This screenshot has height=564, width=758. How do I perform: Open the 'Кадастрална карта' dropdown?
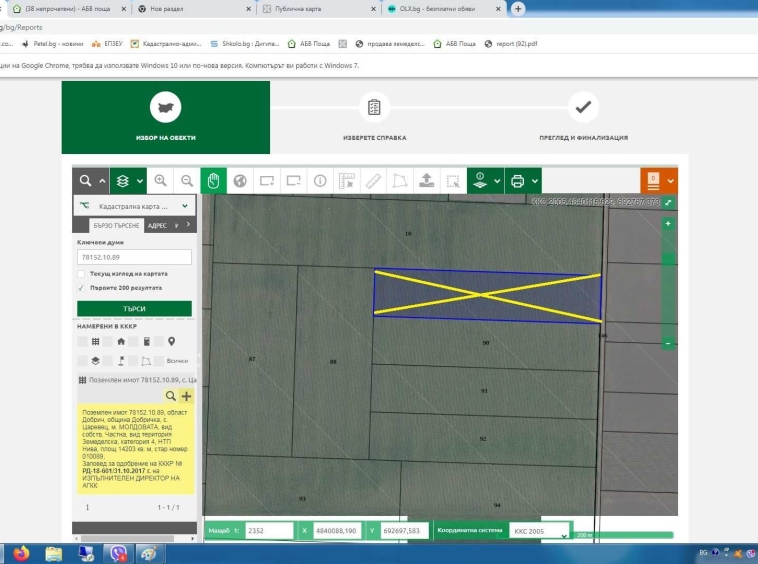coord(184,206)
